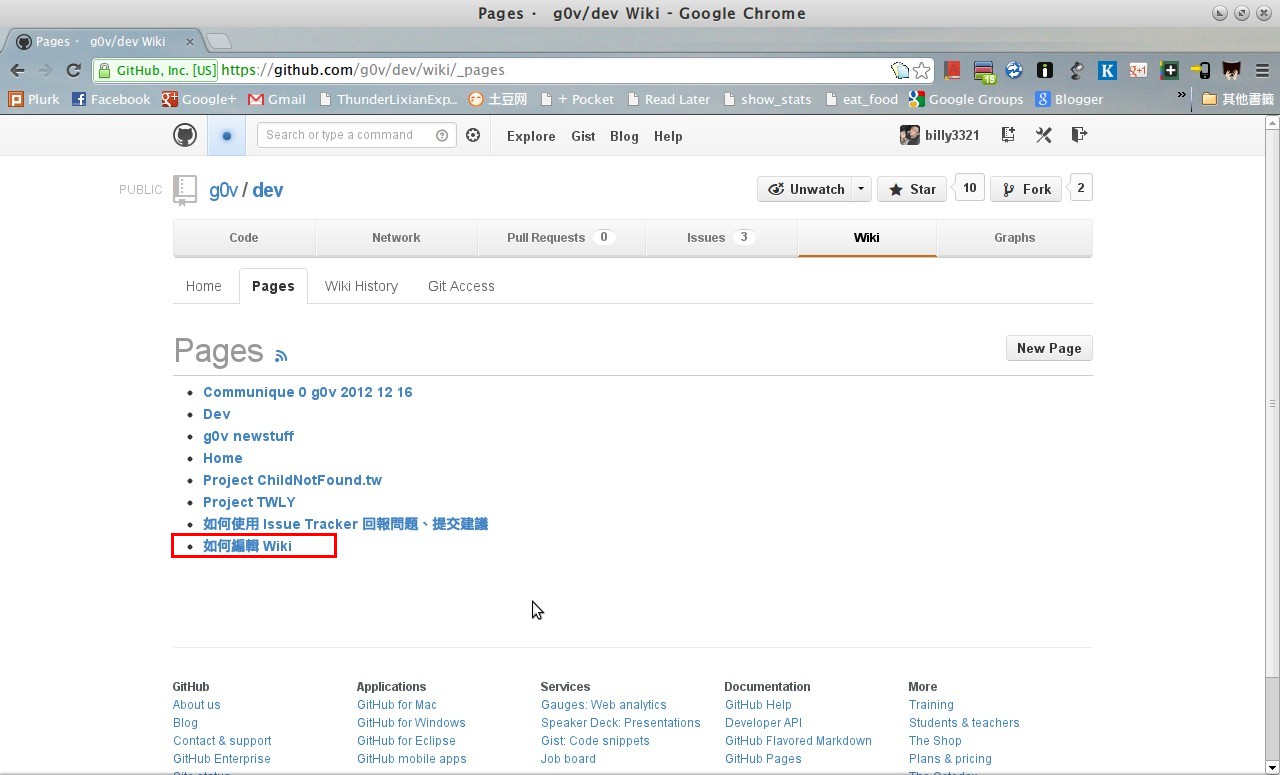
Task: Open the notifications indicator dot
Action: [x=227, y=135]
